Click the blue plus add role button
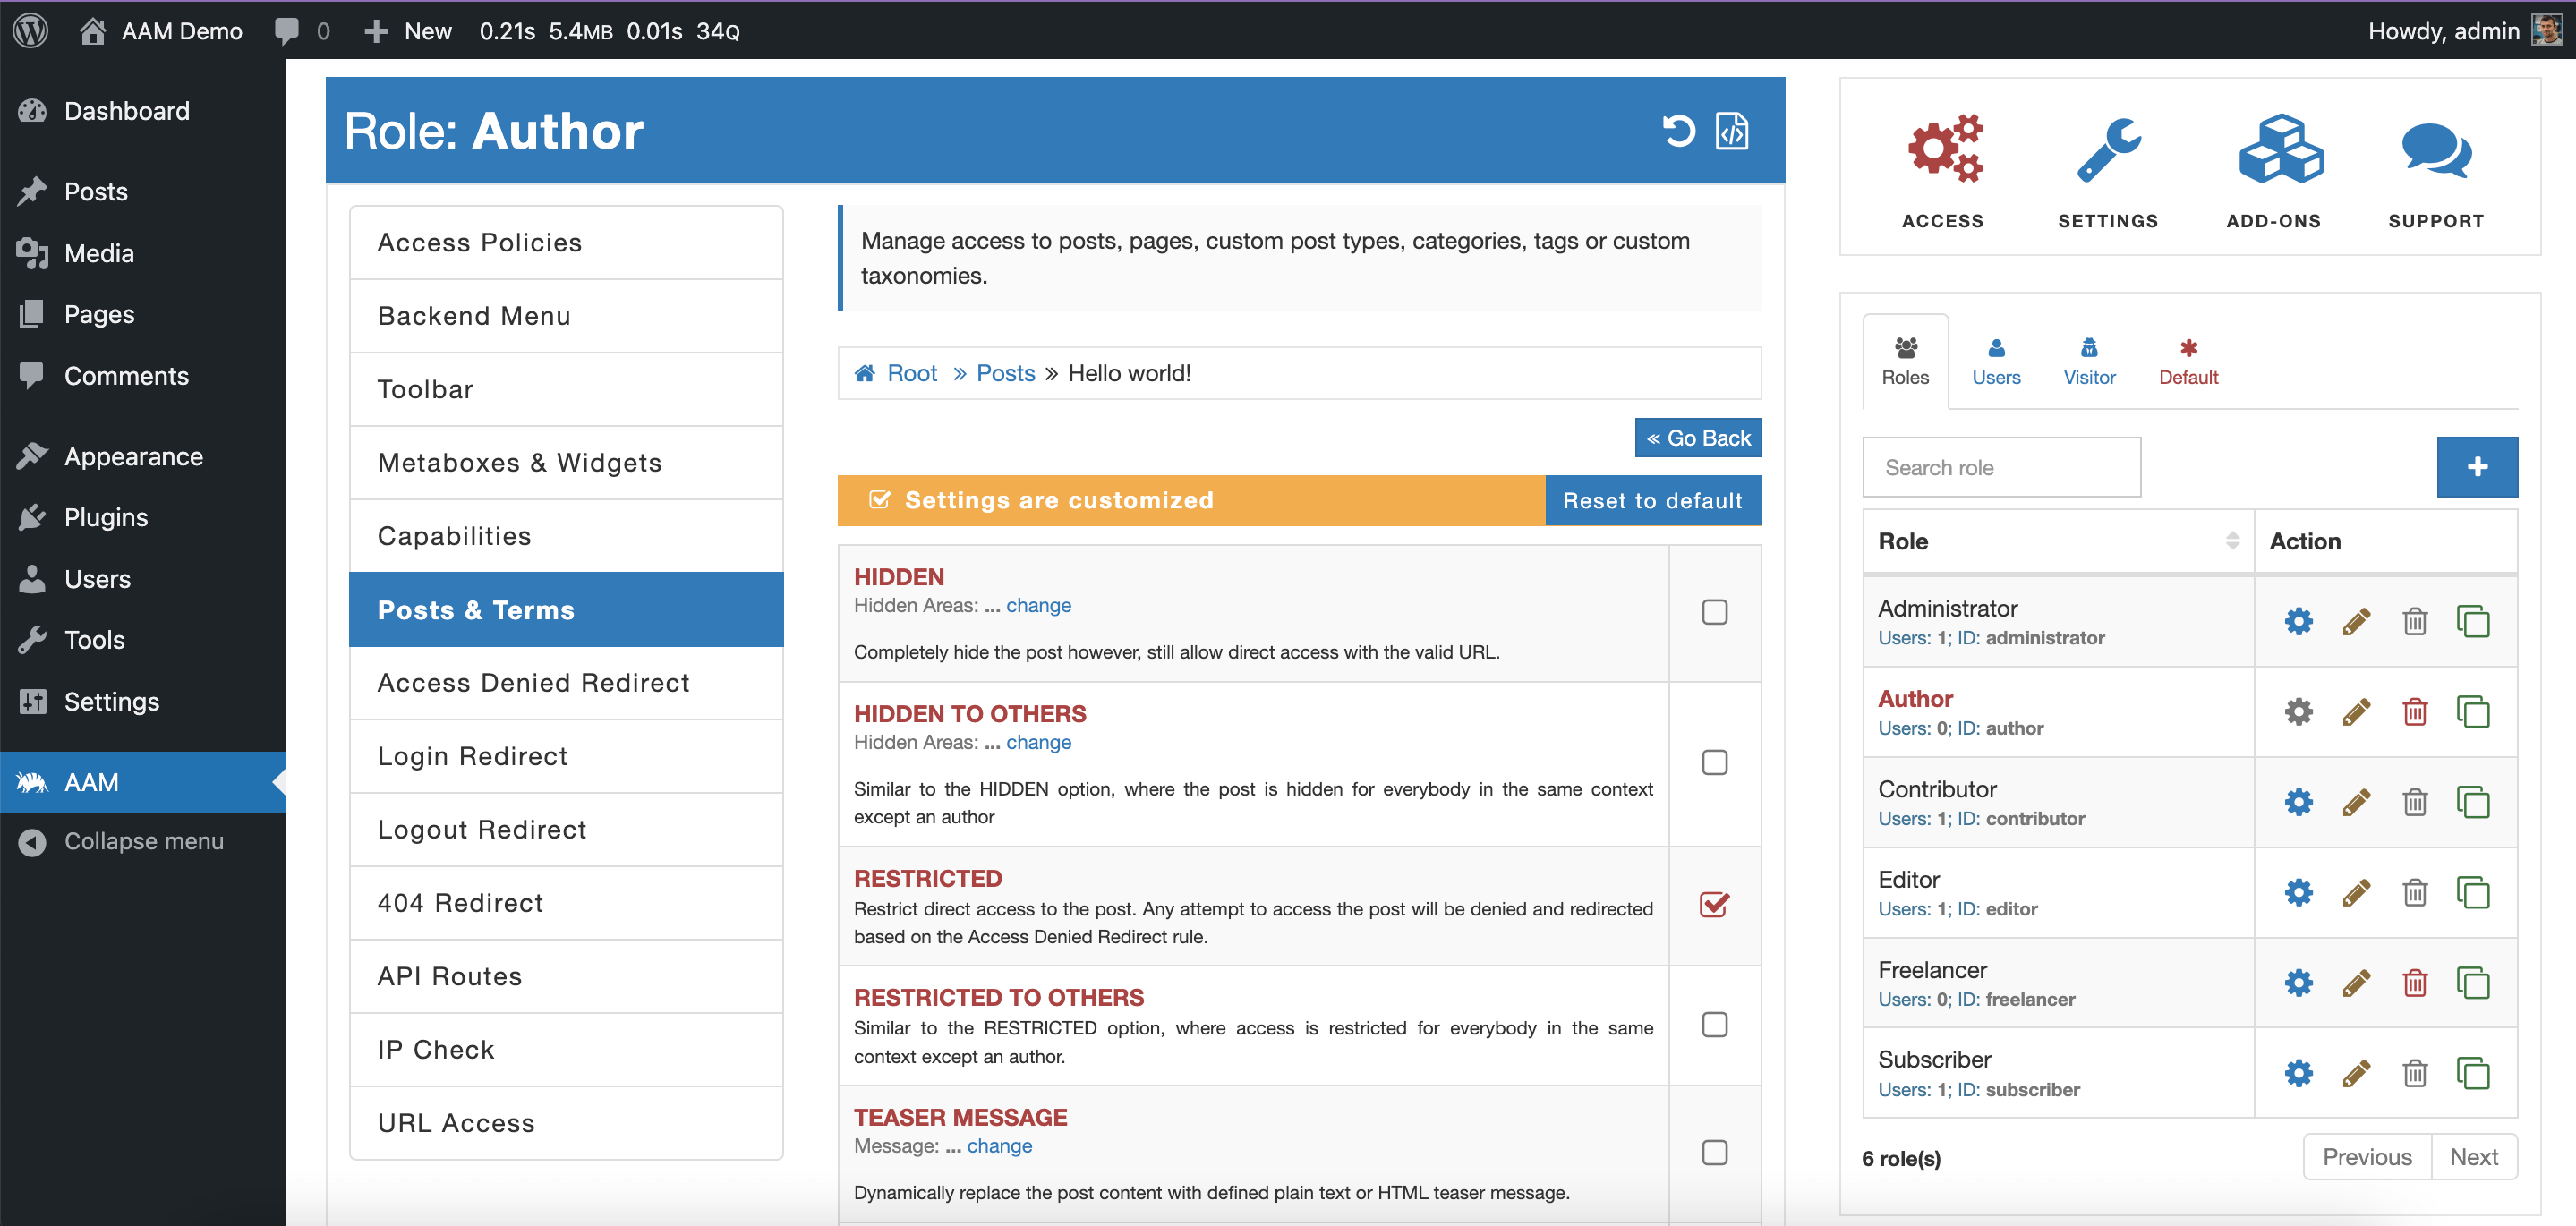The height and width of the screenshot is (1226, 2576). 2477,467
